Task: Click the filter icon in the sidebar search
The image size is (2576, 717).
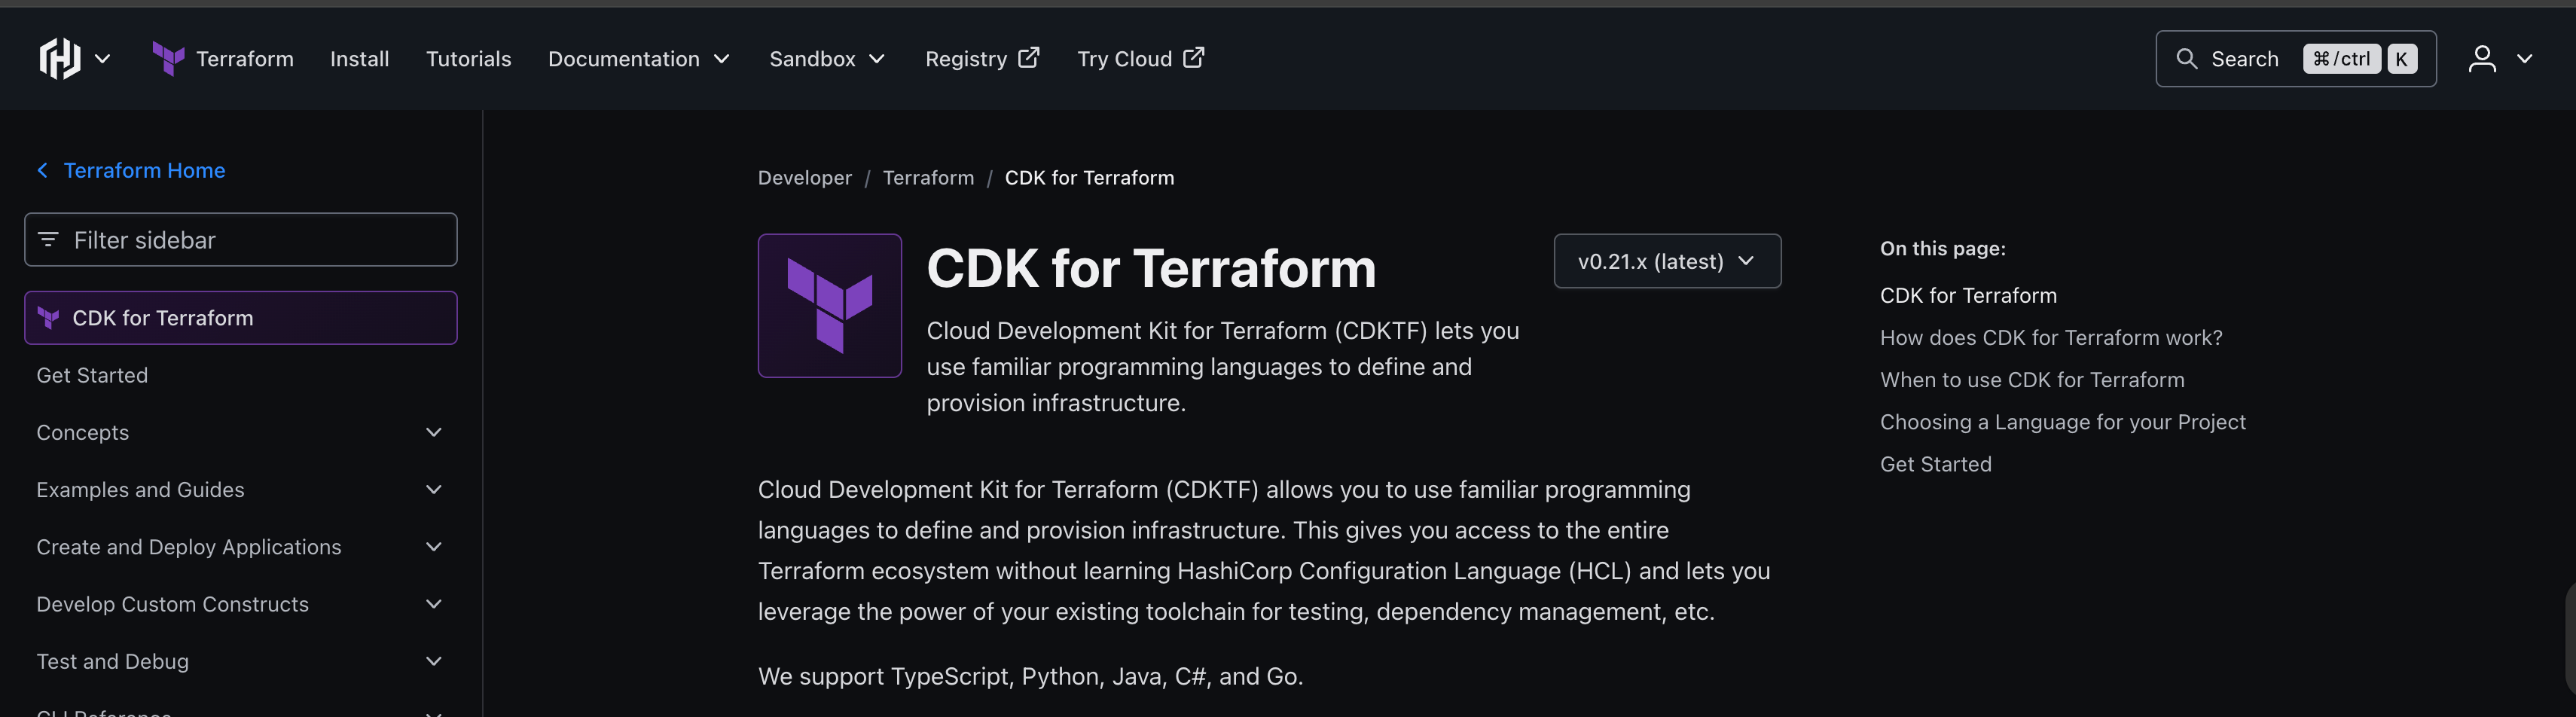Action: coord(48,239)
